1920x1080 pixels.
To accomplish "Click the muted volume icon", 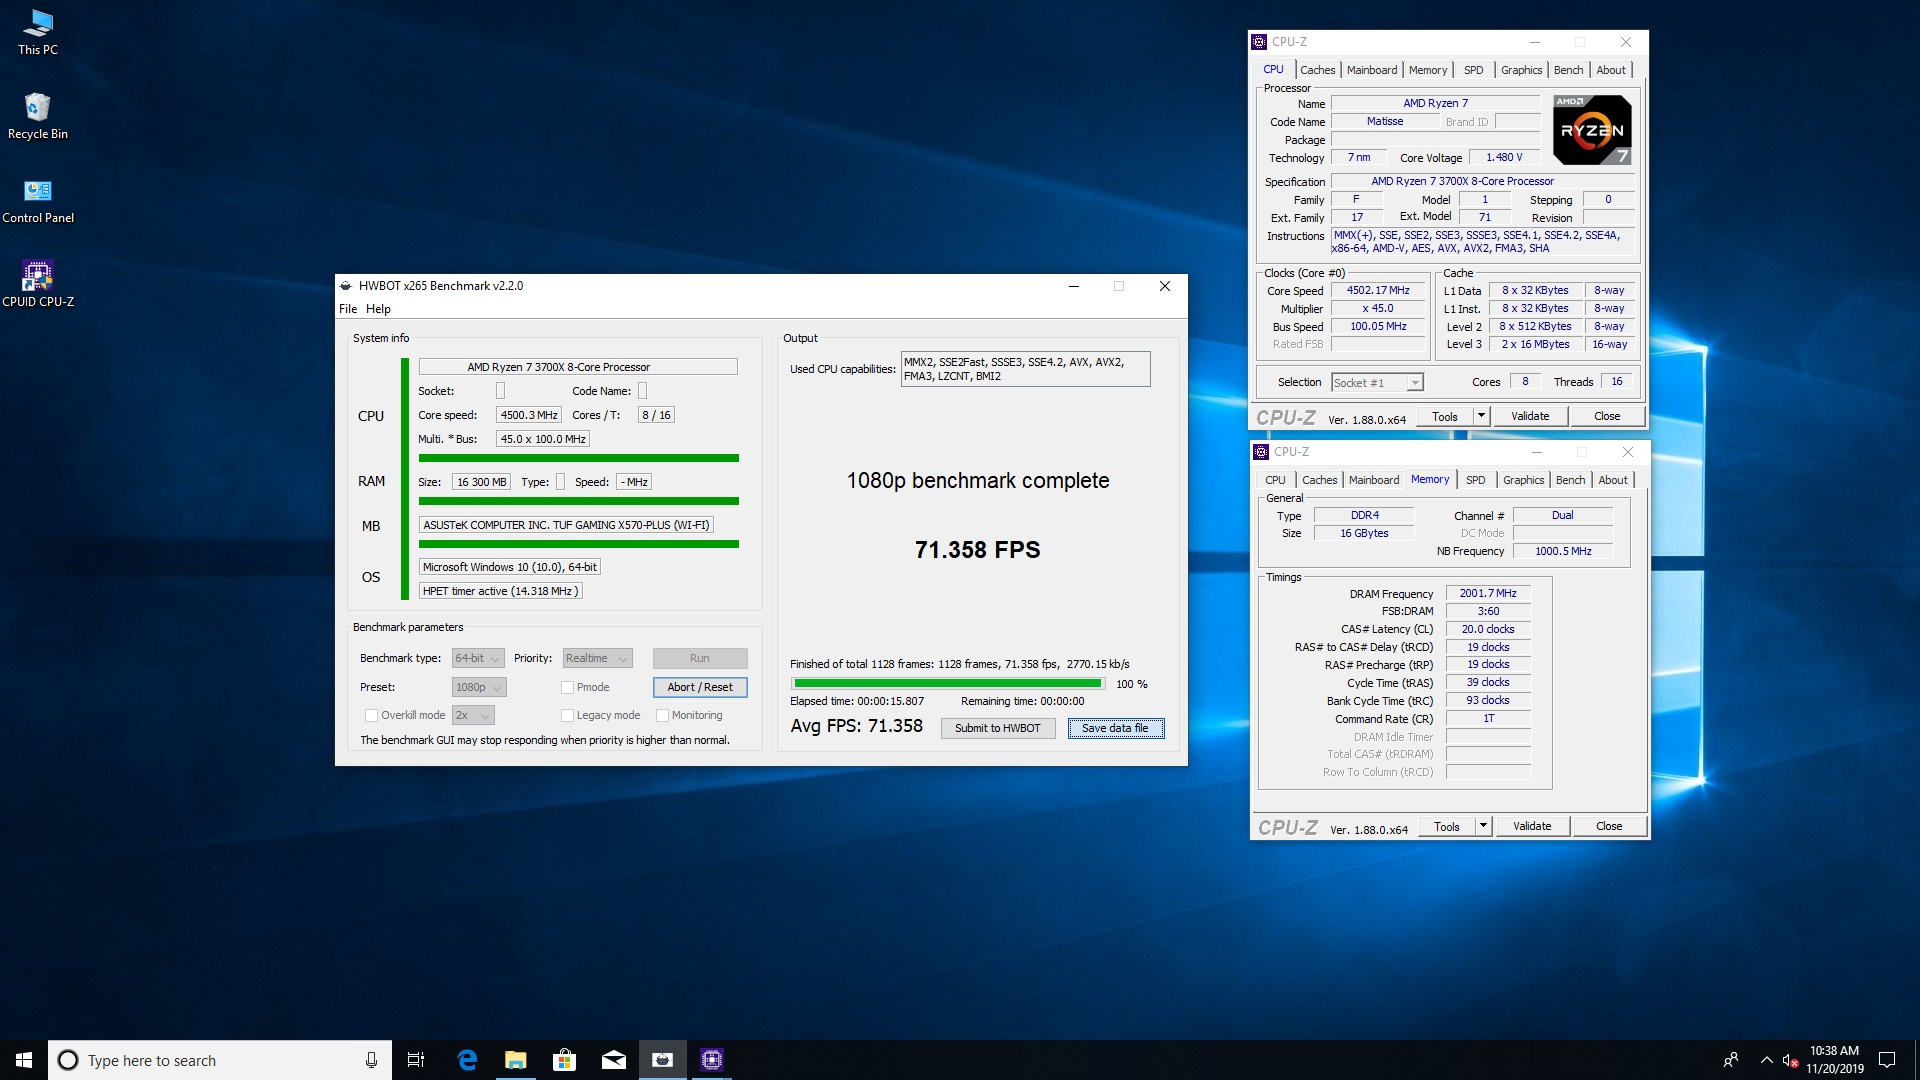I will pyautogui.click(x=1791, y=1060).
